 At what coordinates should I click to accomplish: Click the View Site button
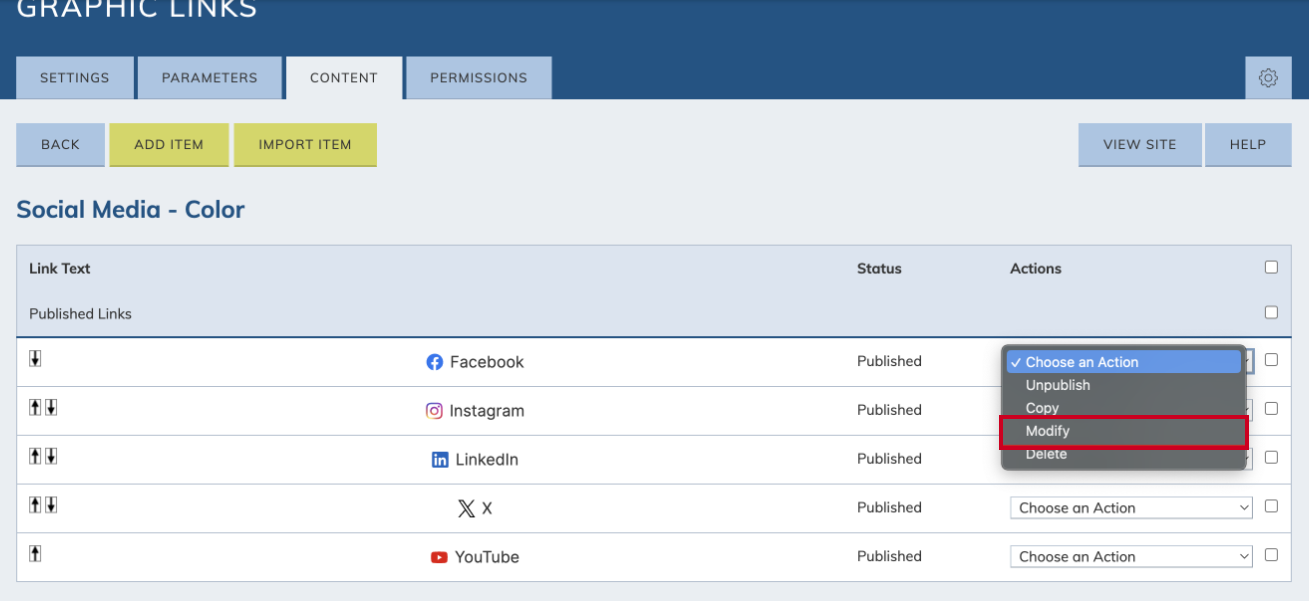1140,145
